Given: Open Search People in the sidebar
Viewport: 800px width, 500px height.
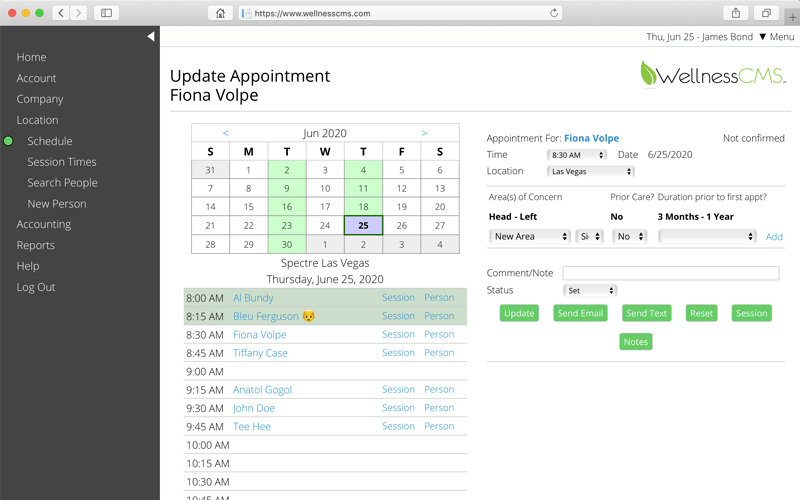Looking at the screenshot, I should (x=62, y=183).
